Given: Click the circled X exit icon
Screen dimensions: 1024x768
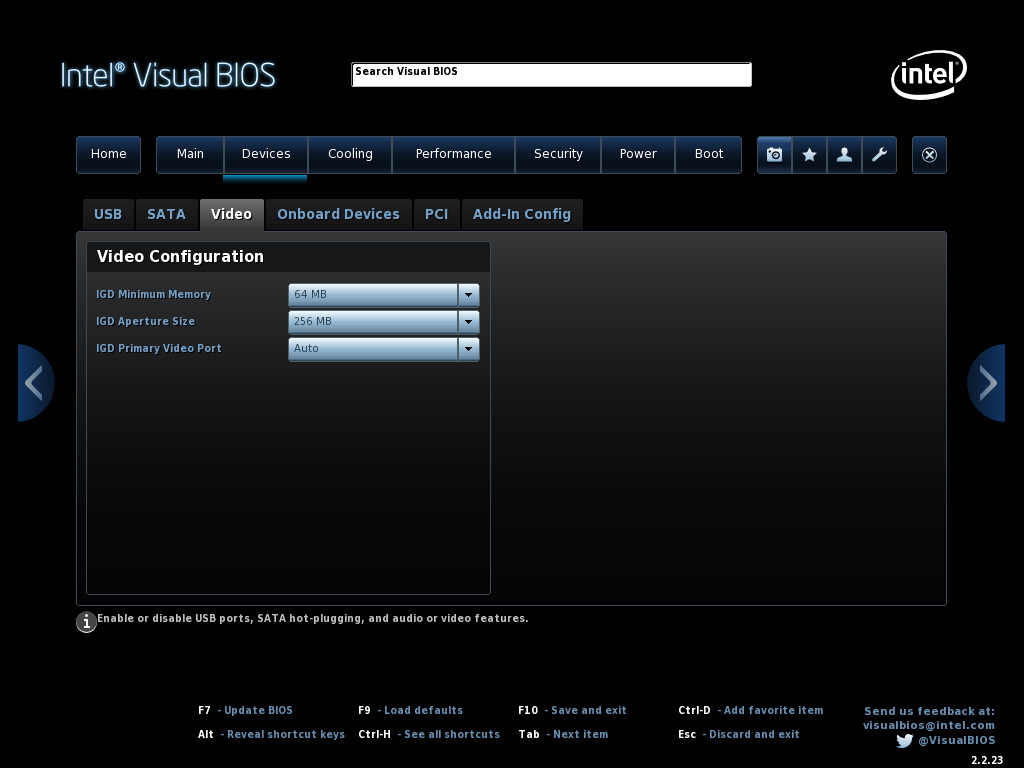Looking at the screenshot, I should (929, 155).
